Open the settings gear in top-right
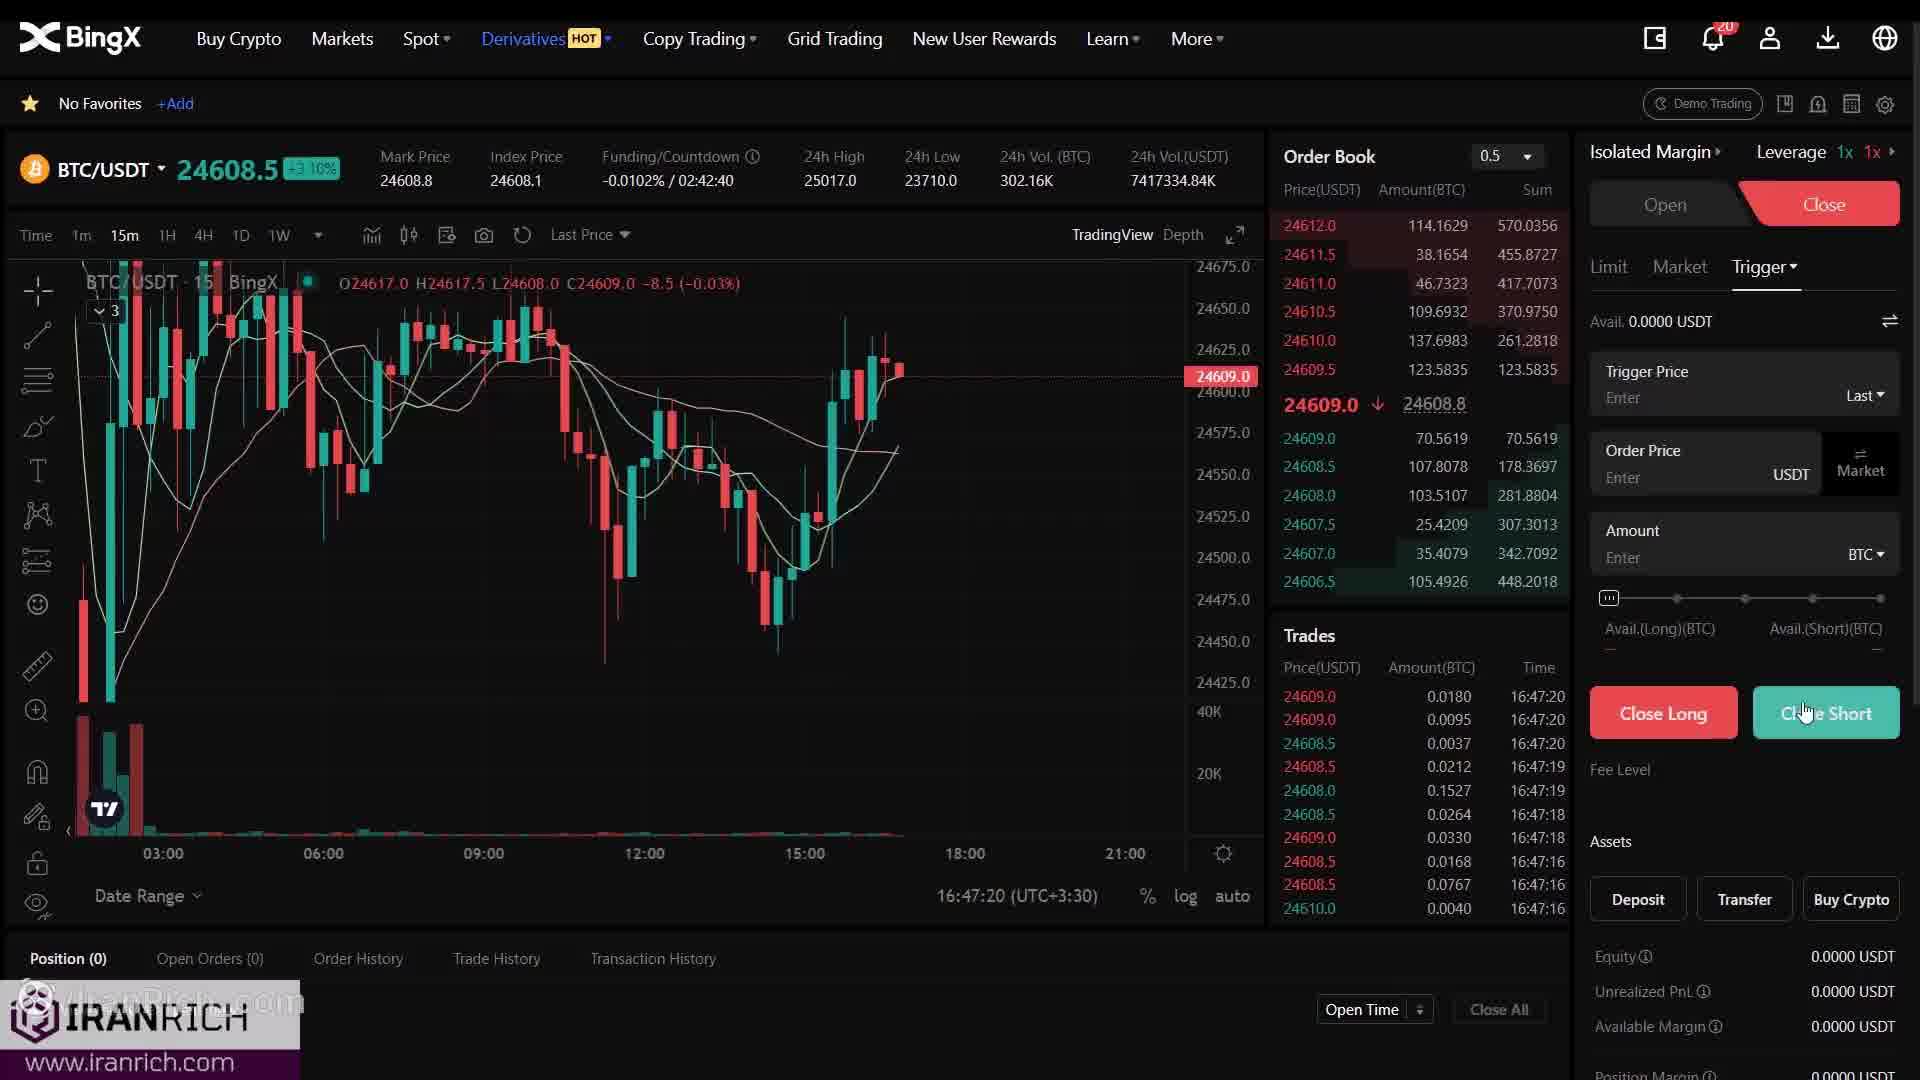 pyautogui.click(x=1886, y=104)
